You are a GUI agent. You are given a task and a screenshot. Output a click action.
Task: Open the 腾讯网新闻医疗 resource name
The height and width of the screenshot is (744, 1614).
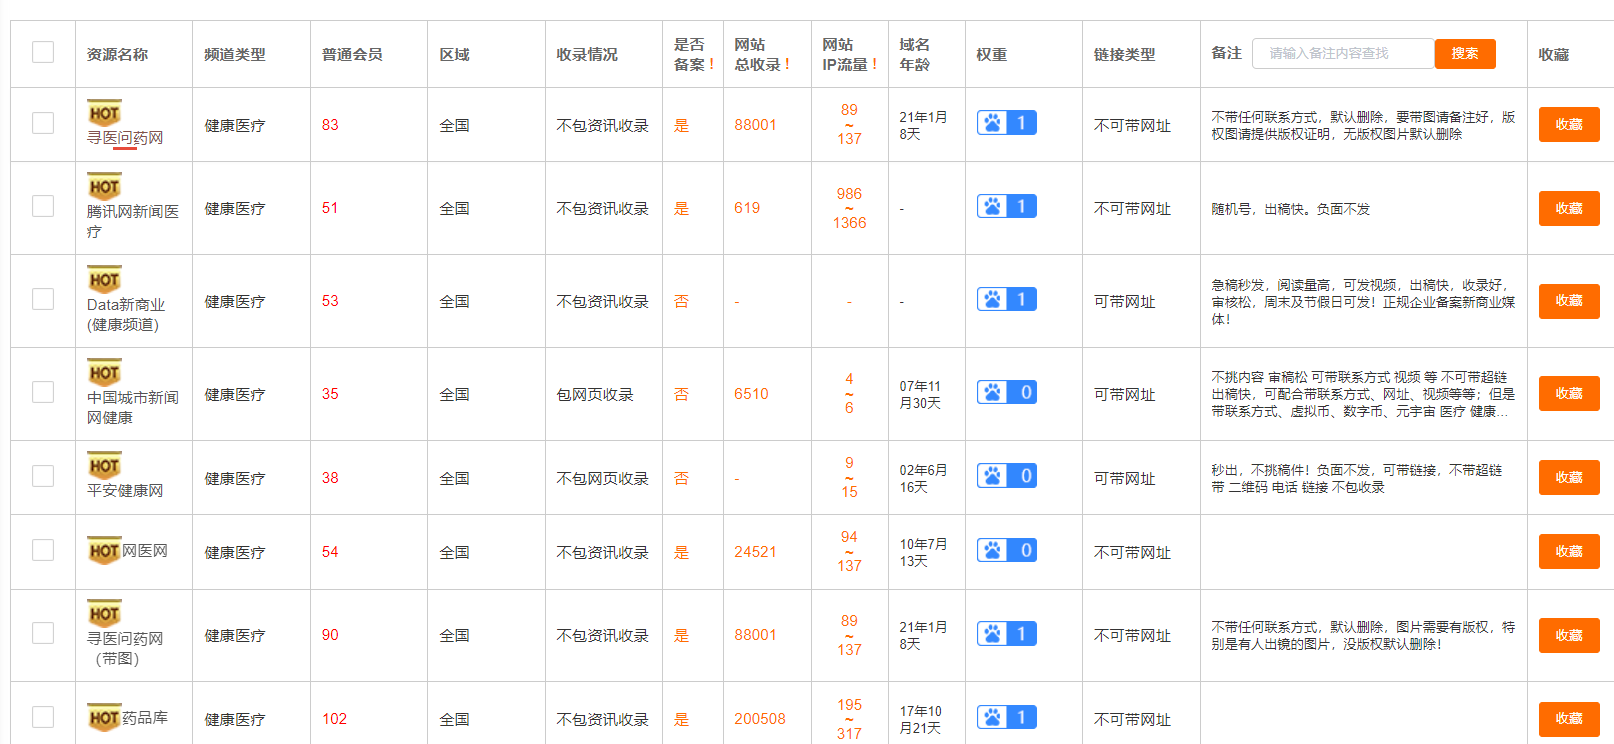point(132,221)
